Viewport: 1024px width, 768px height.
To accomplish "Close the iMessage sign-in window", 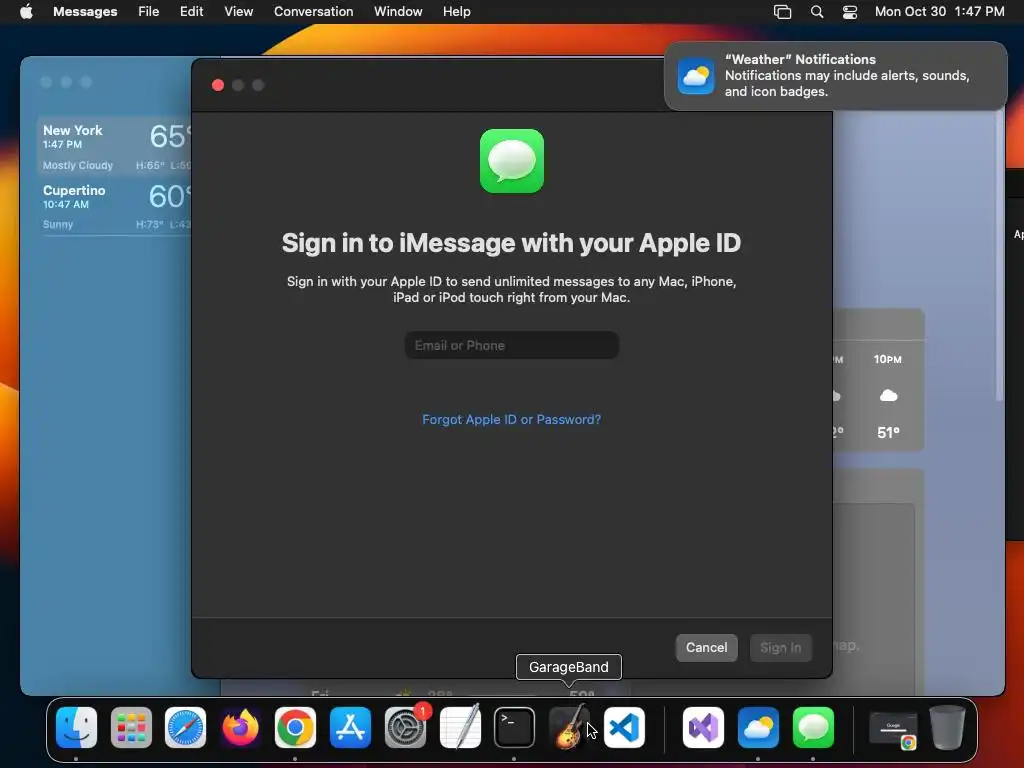I will [x=218, y=85].
